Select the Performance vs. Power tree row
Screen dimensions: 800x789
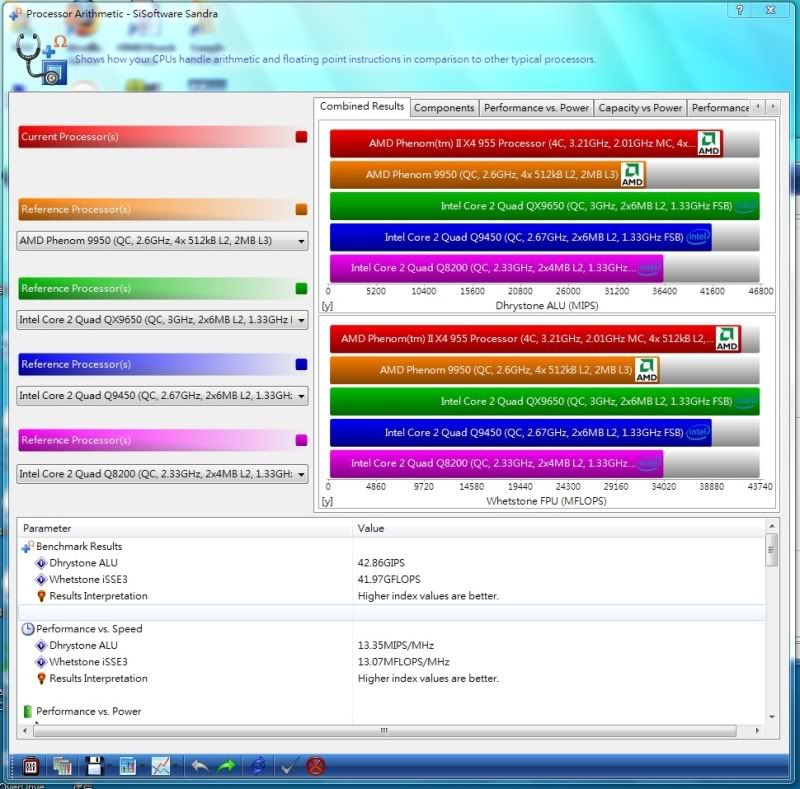pos(391,711)
